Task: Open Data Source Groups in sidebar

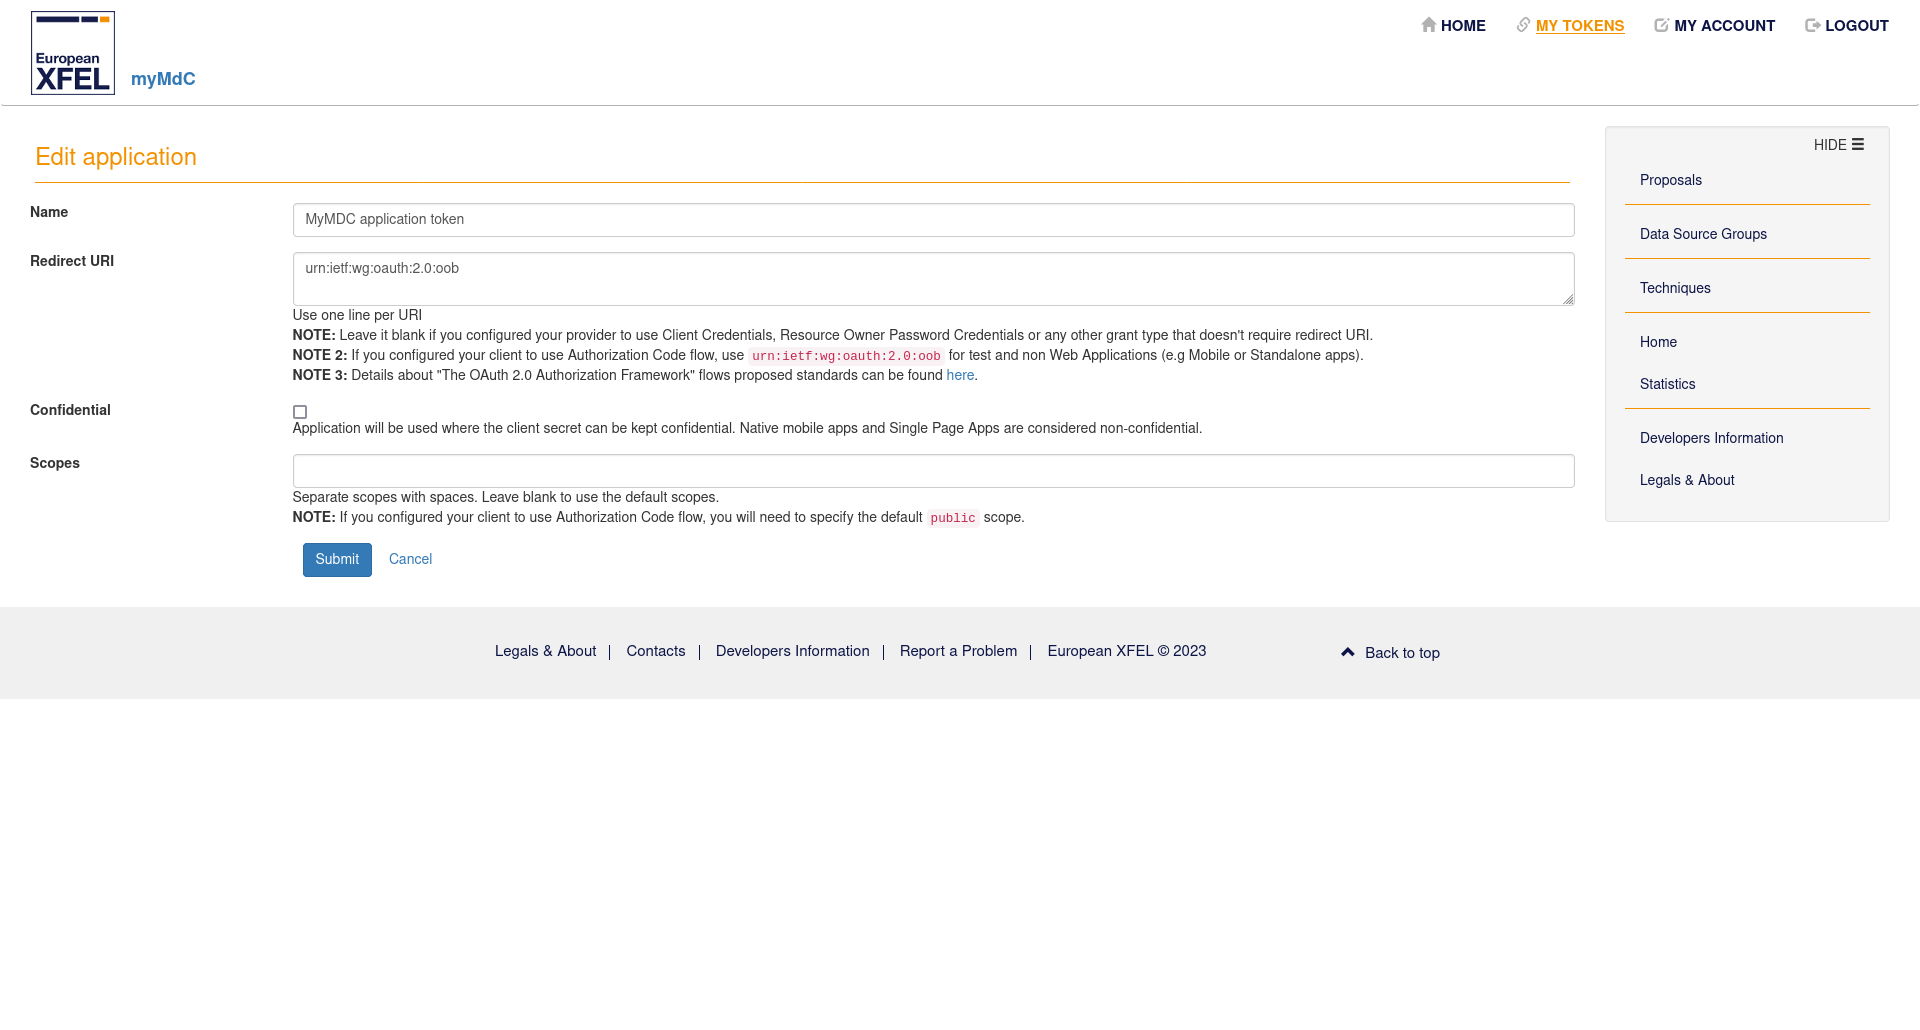Action: pos(1703,234)
